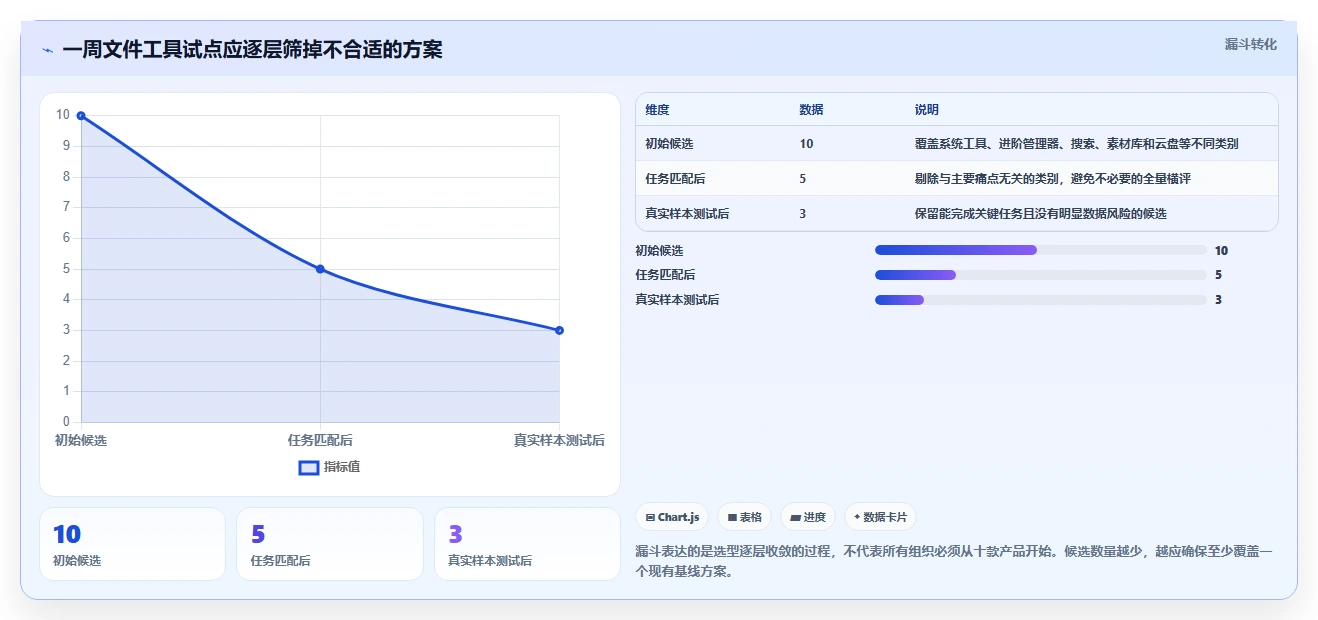Click the 进度 tag
This screenshot has width=1318, height=620.
[808, 517]
